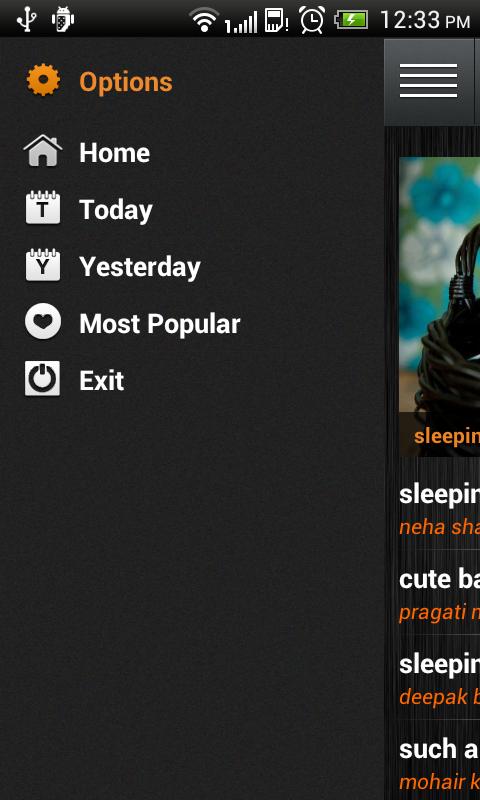Close the drawer with hamburger button
The image size is (480, 800).
pos(428,81)
